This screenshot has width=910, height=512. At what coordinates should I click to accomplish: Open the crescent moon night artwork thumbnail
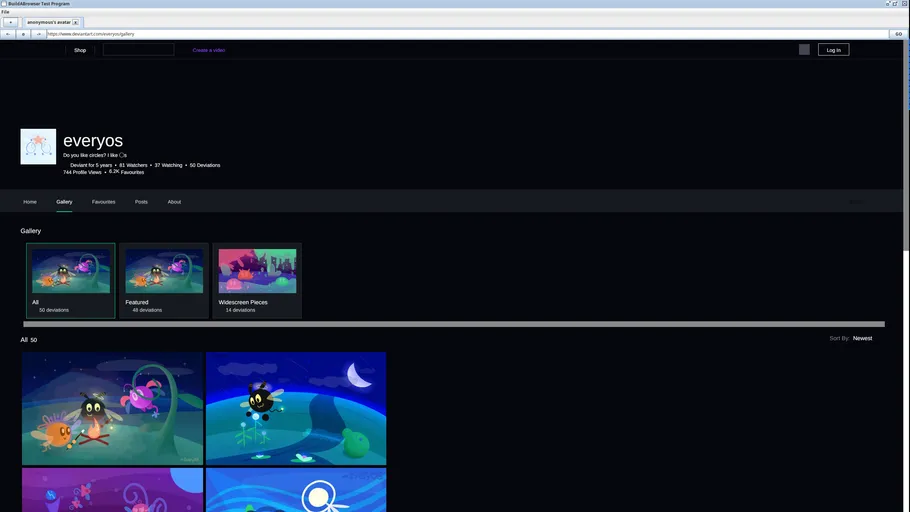pyautogui.click(x=296, y=409)
